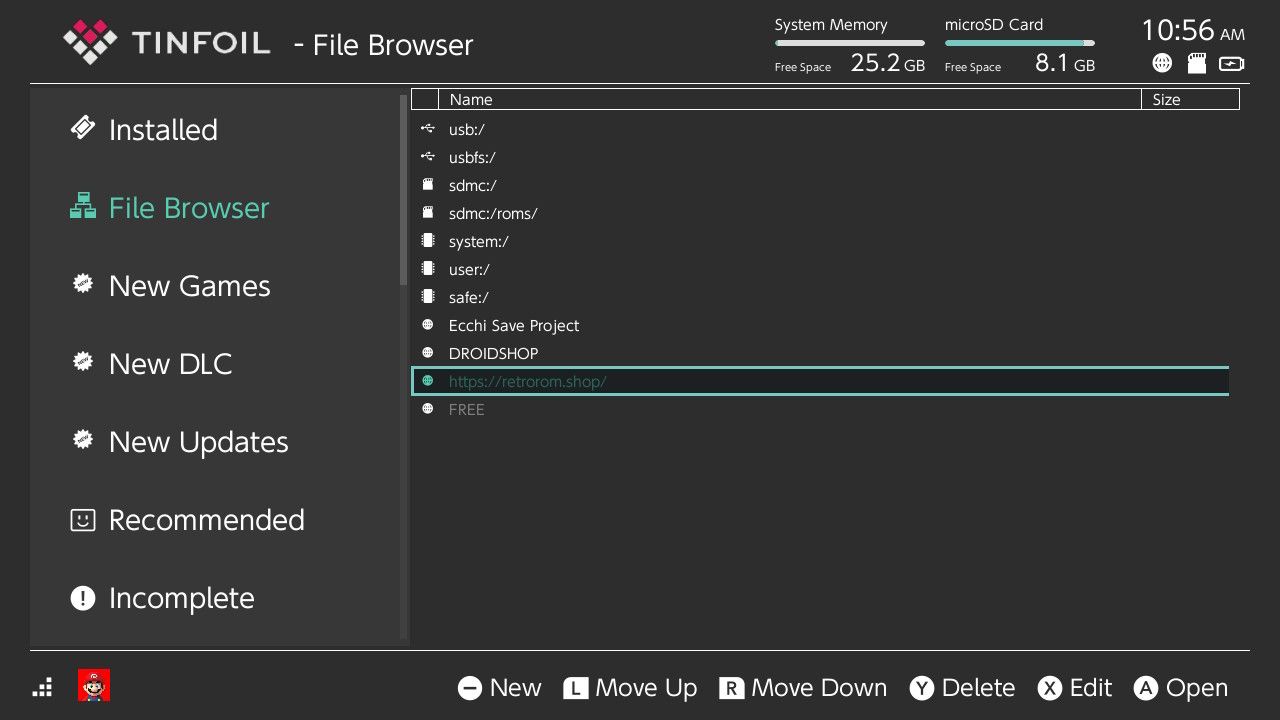Select the safe:/ entry
This screenshot has height=720, width=1280.
point(820,297)
